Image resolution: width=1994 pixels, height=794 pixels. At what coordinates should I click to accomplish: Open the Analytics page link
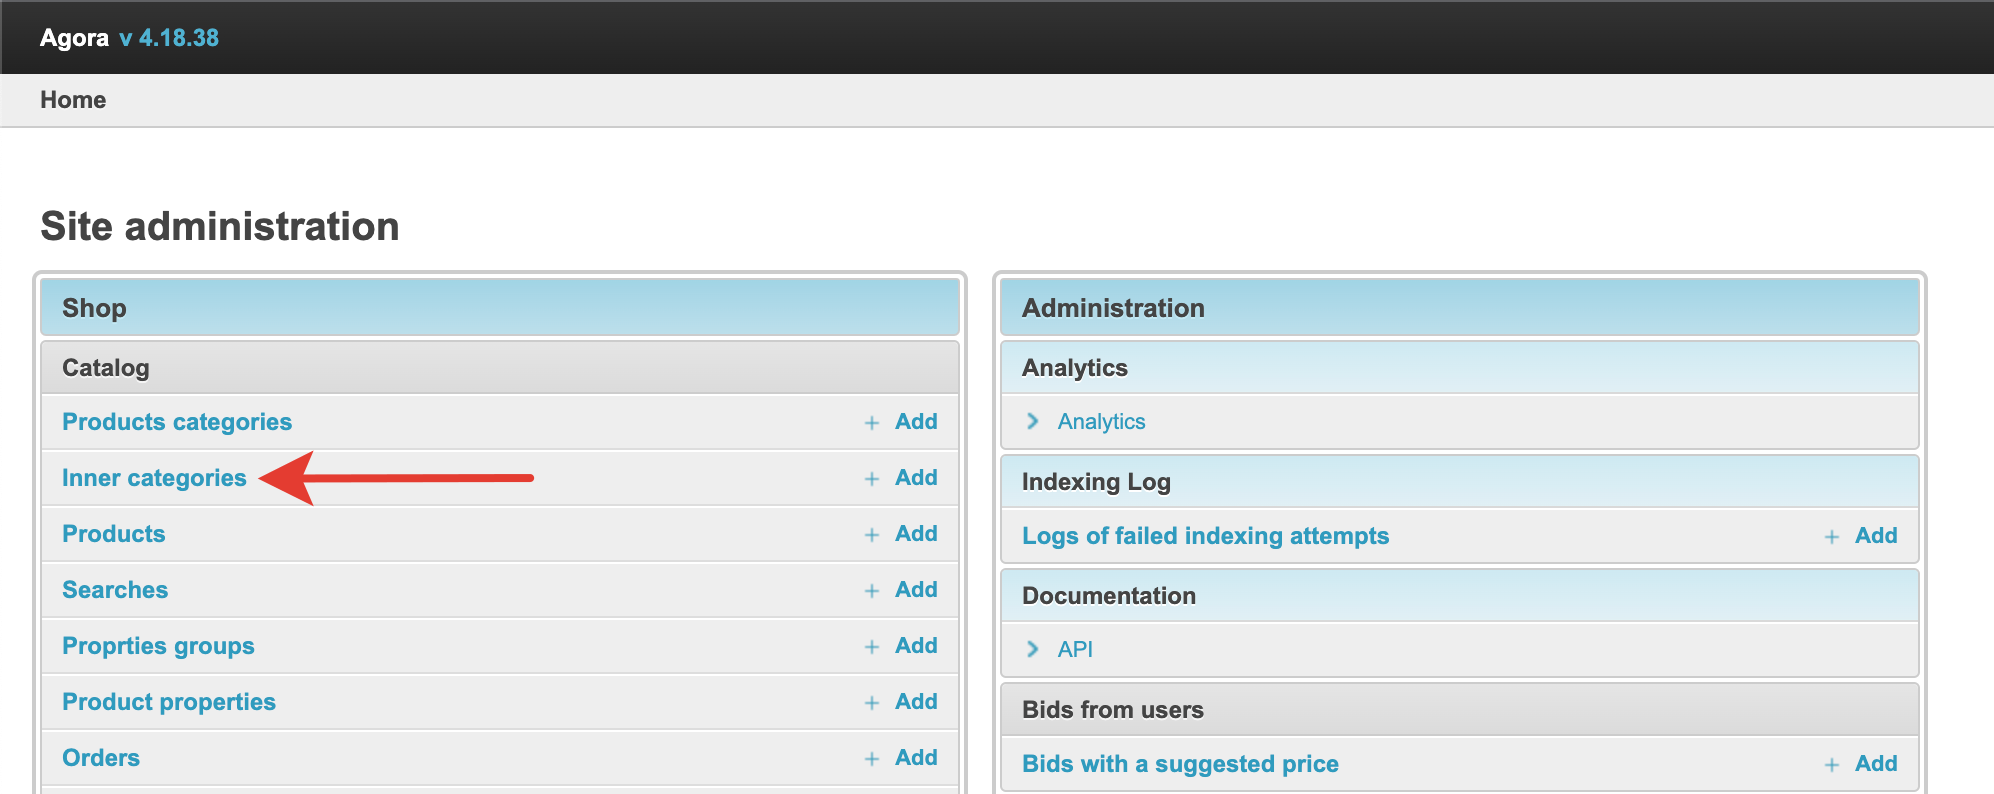(x=1101, y=422)
